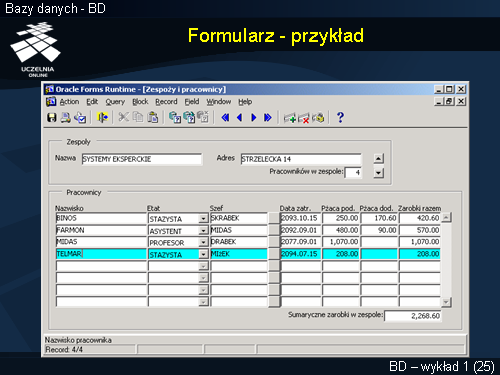Screen dimensions: 500x375
Task: Go to next record with single-right arrow
Action: tap(254, 117)
